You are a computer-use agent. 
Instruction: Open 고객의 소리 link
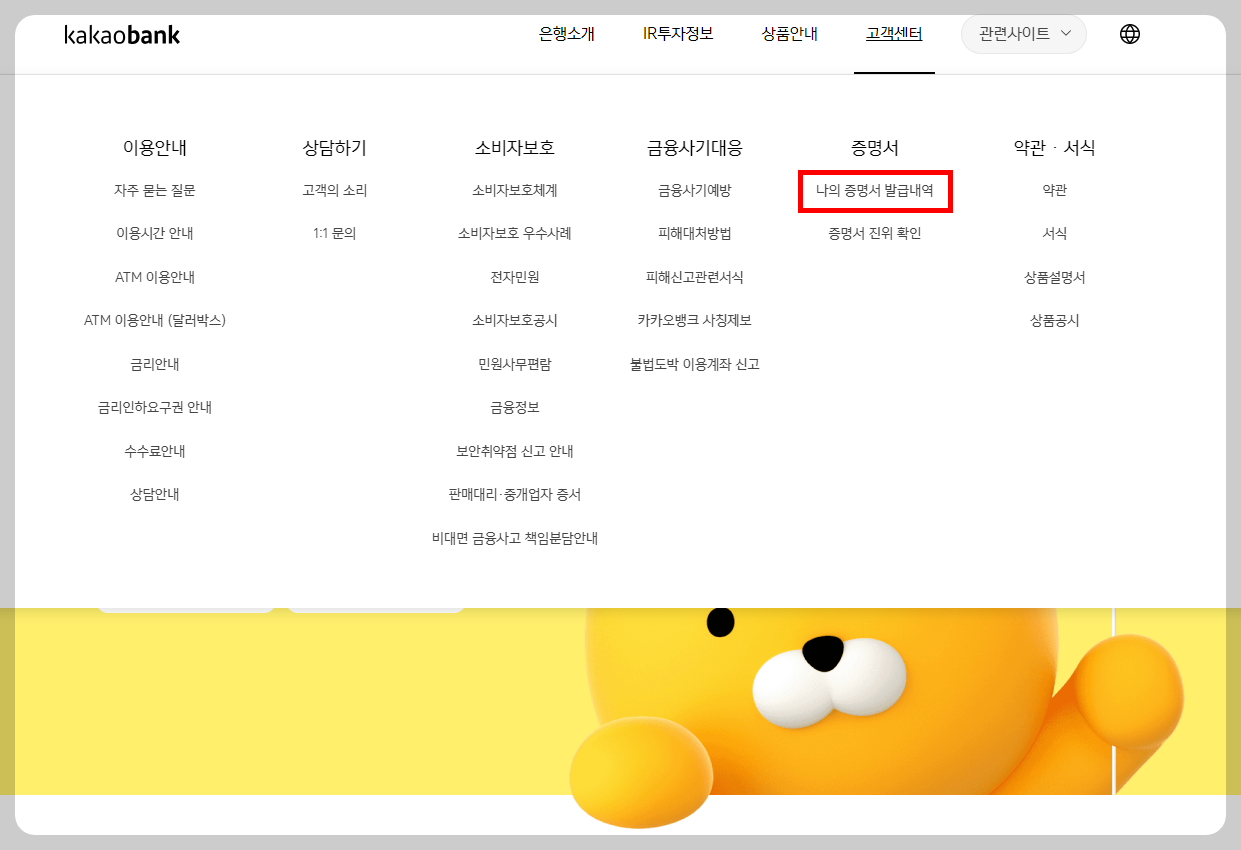[335, 190]
